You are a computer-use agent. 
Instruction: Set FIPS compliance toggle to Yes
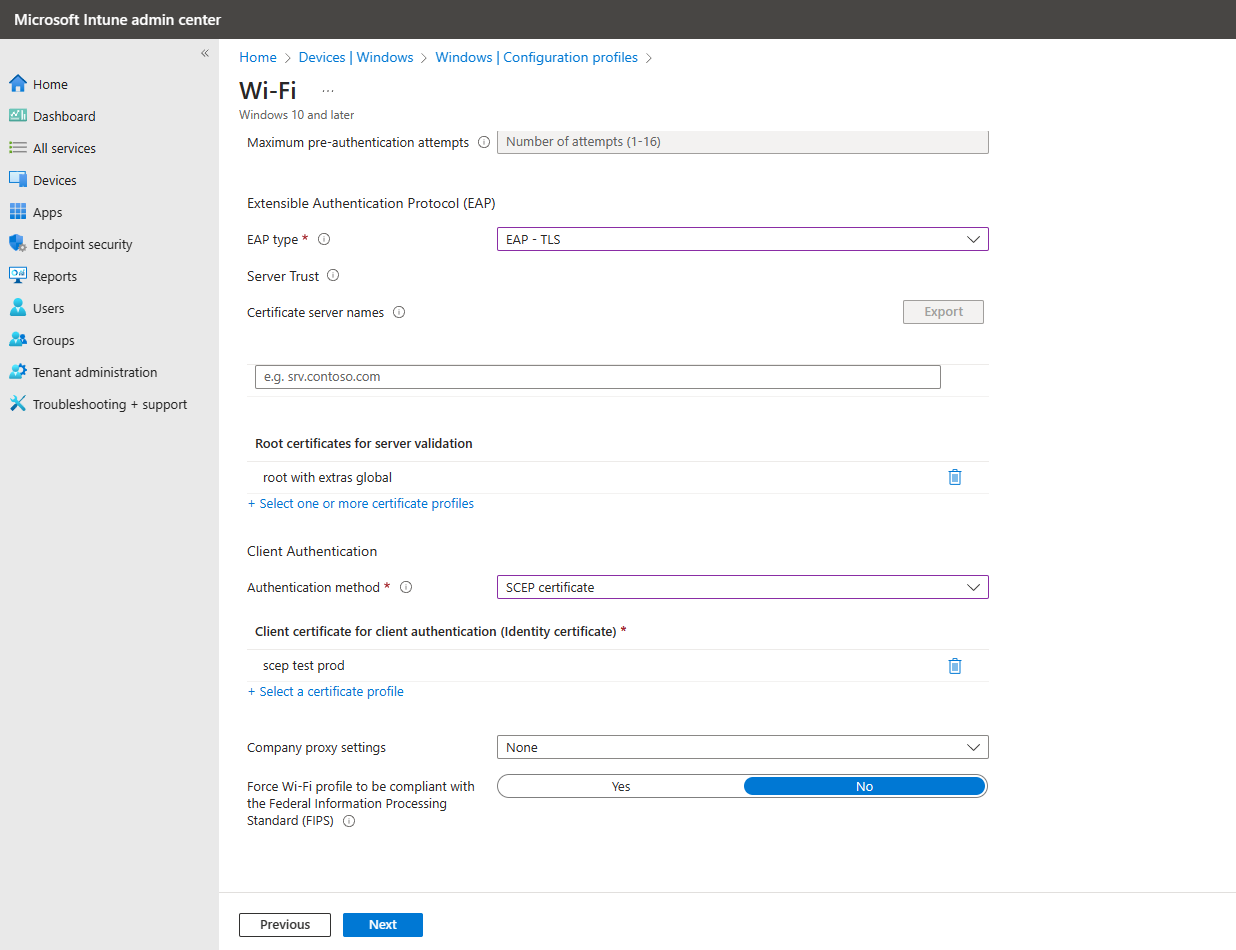pyautogui.click(x=621, y=787)
